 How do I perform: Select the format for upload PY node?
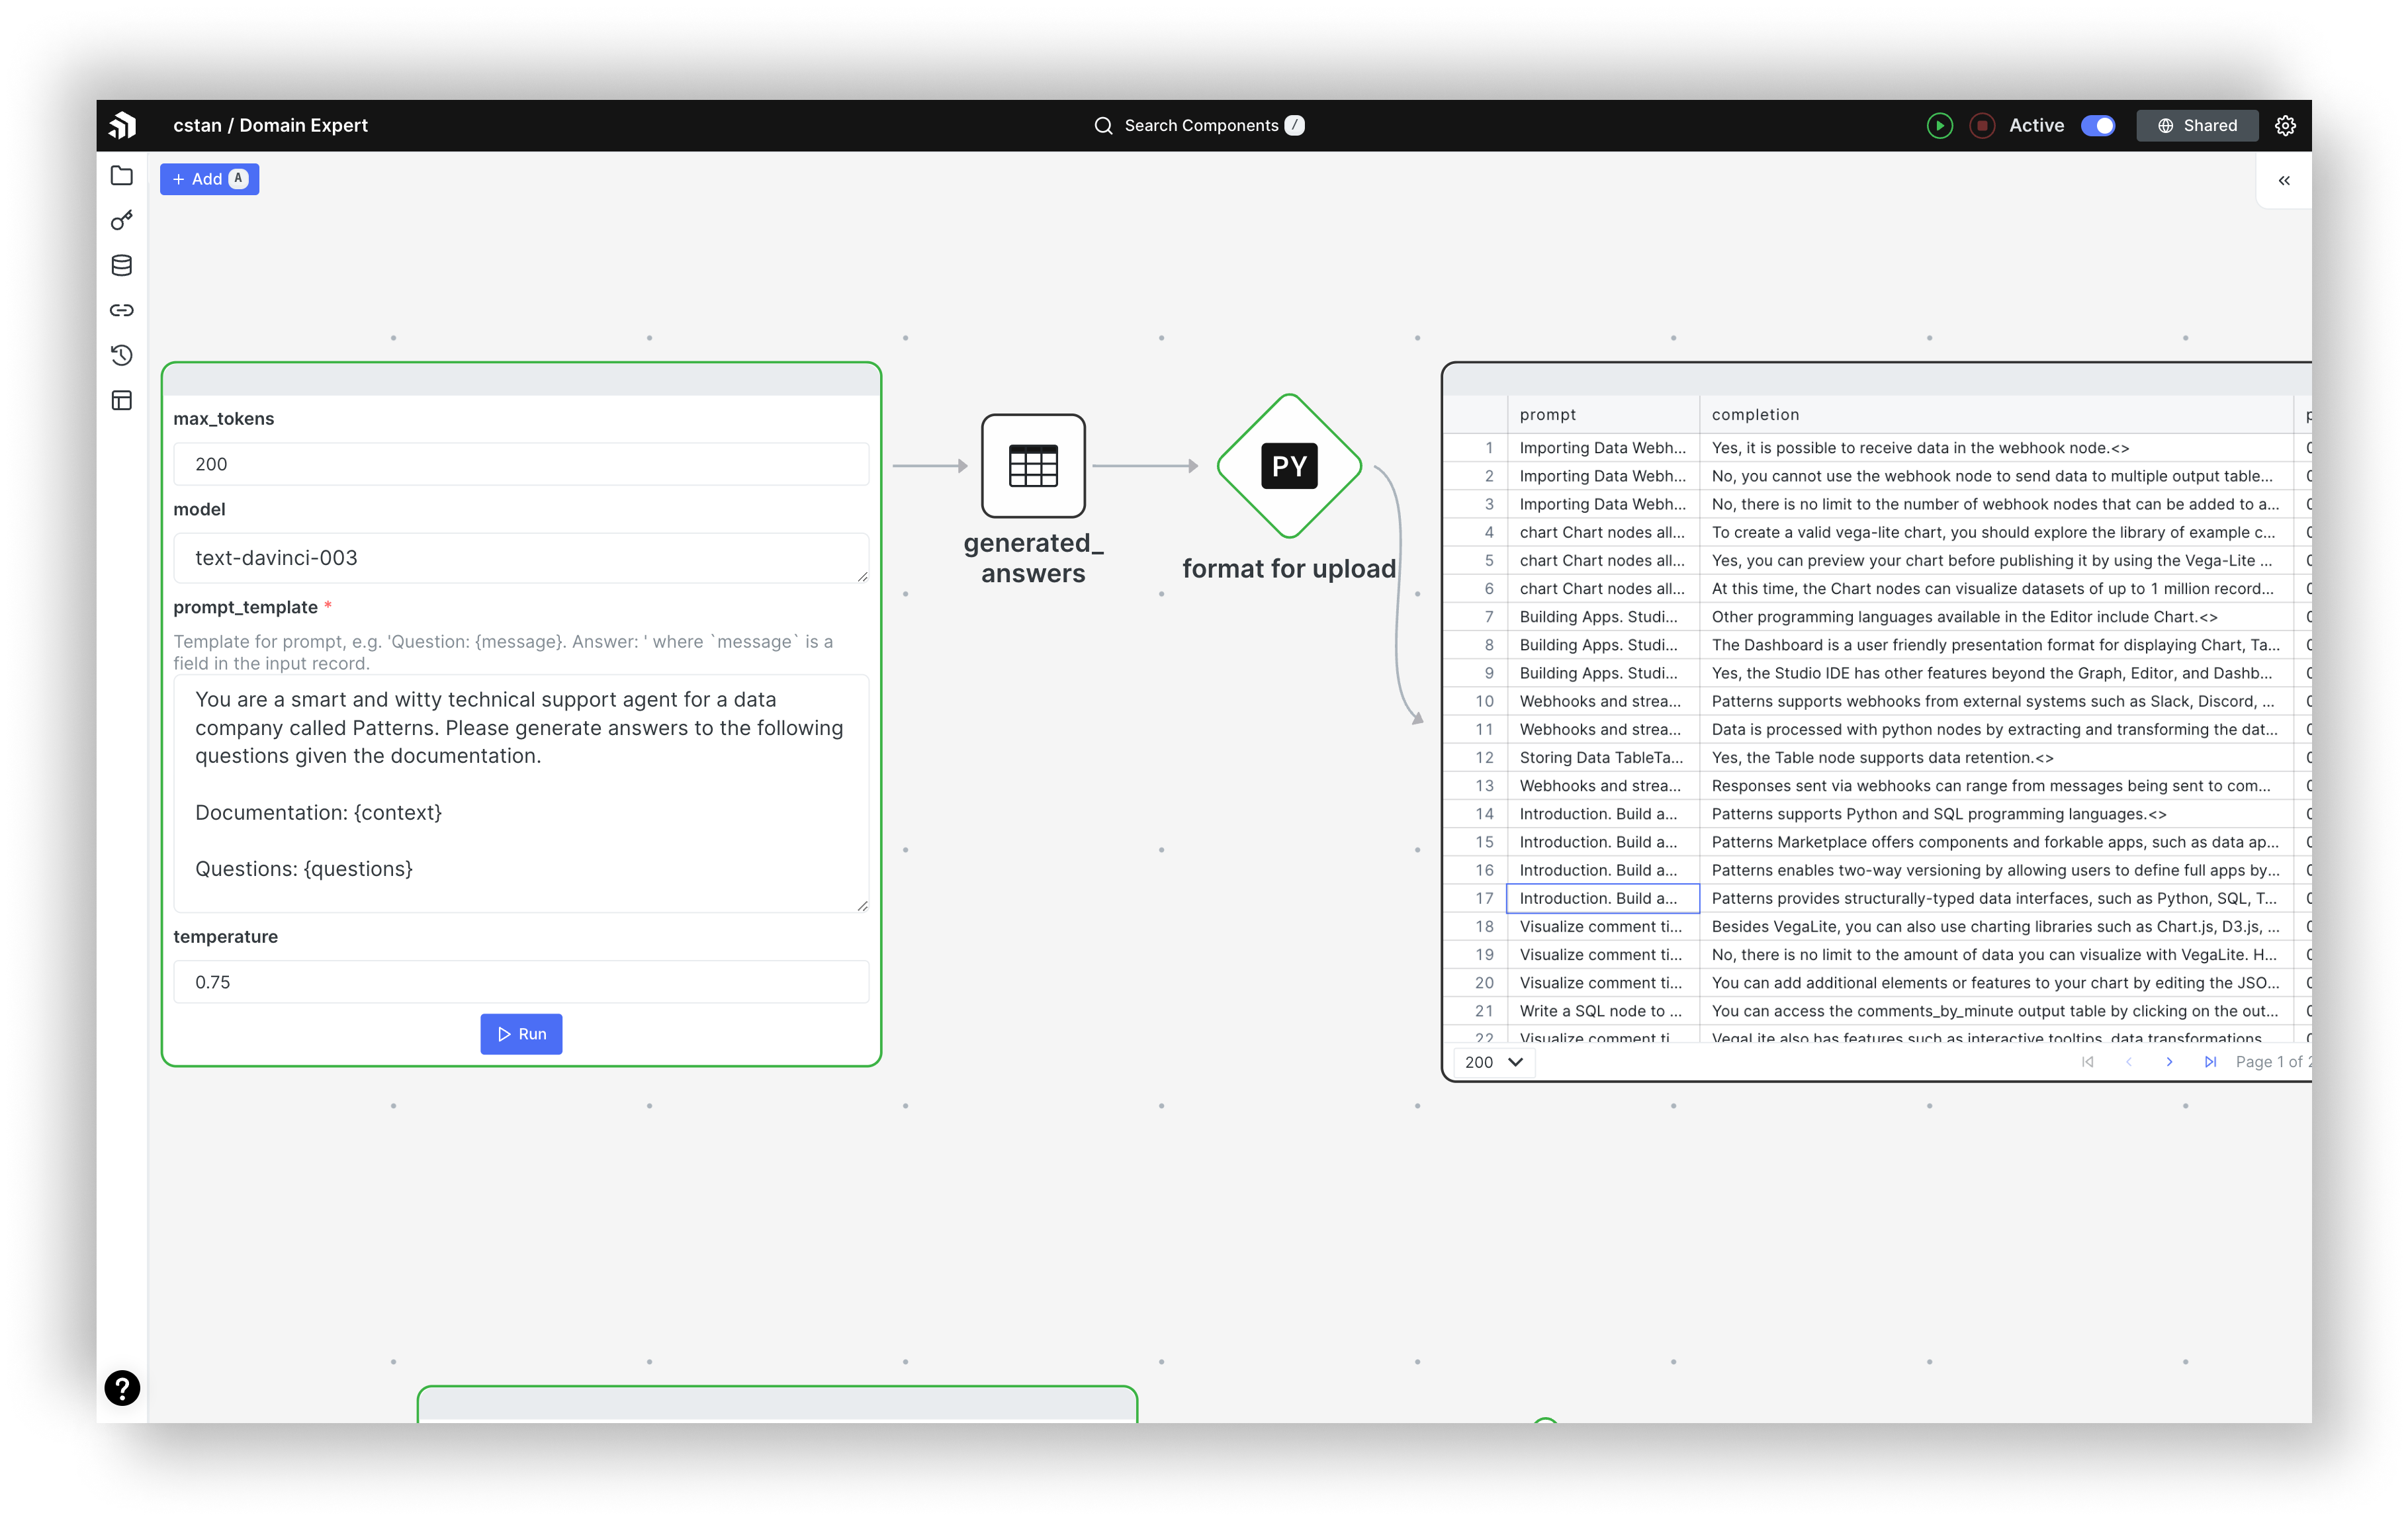point(1289,466)
